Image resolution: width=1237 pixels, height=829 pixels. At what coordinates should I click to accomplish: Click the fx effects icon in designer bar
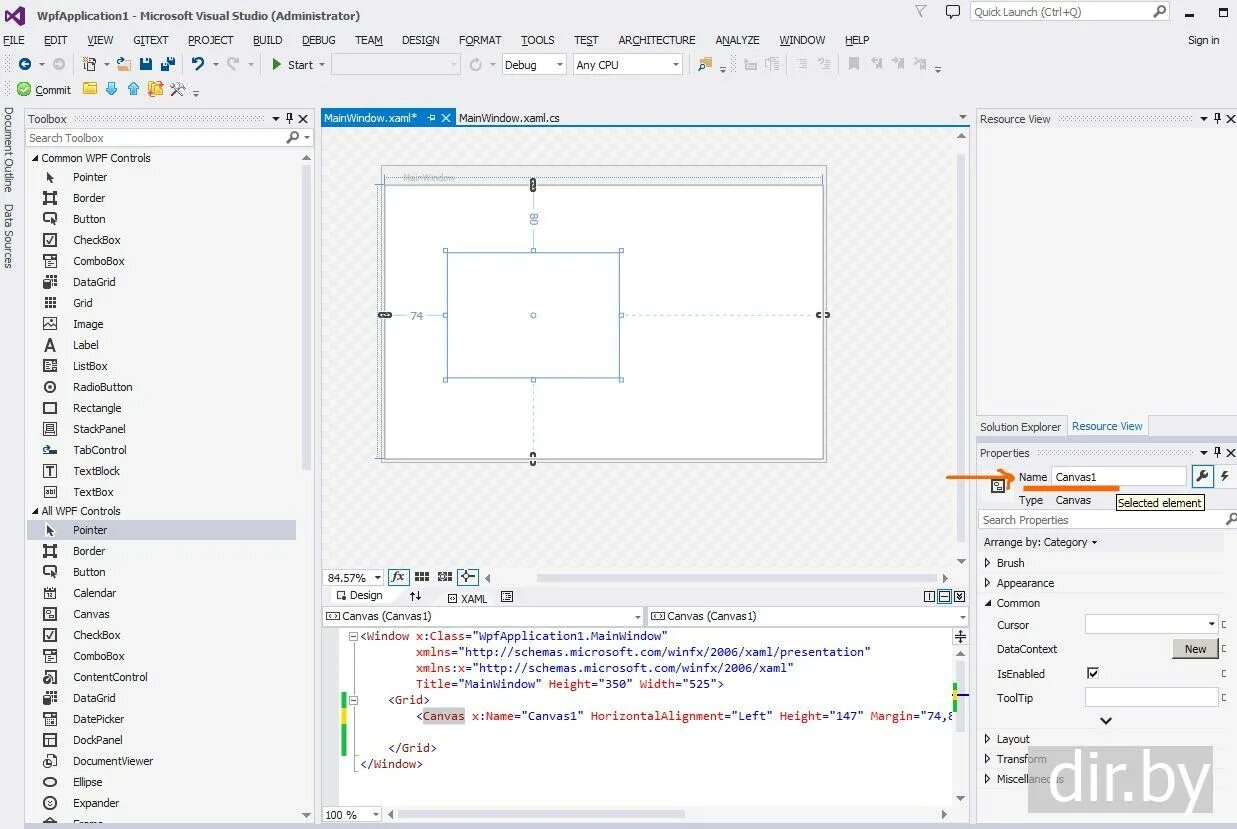coord(398,577)
